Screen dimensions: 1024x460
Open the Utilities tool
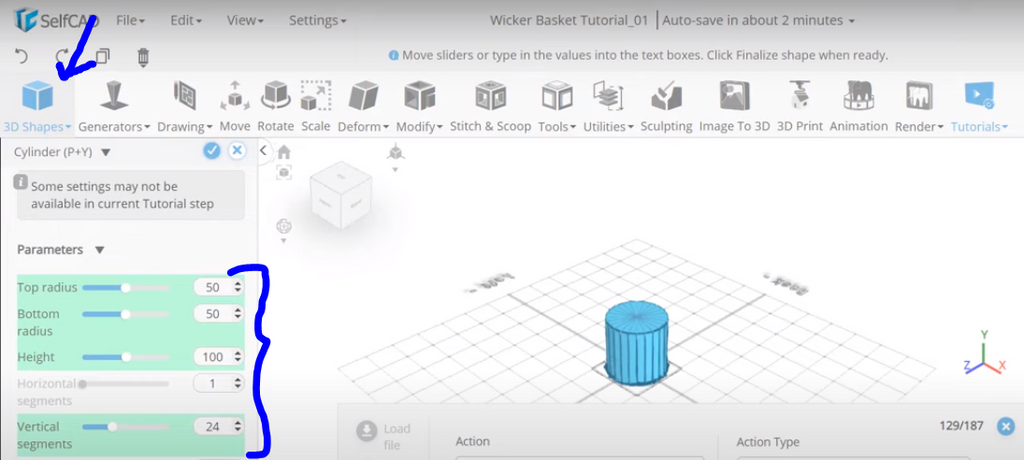pos(608,107)
